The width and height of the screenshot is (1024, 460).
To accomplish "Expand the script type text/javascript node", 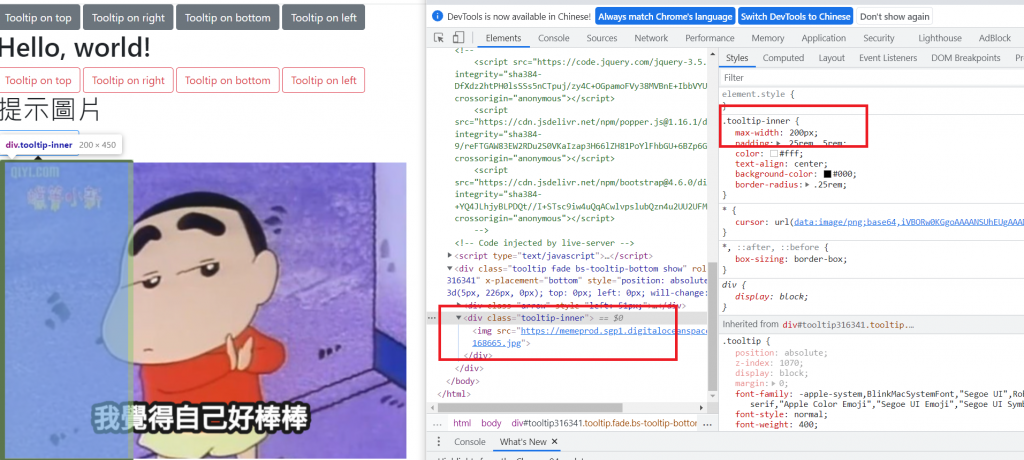I will pos(449,255).
